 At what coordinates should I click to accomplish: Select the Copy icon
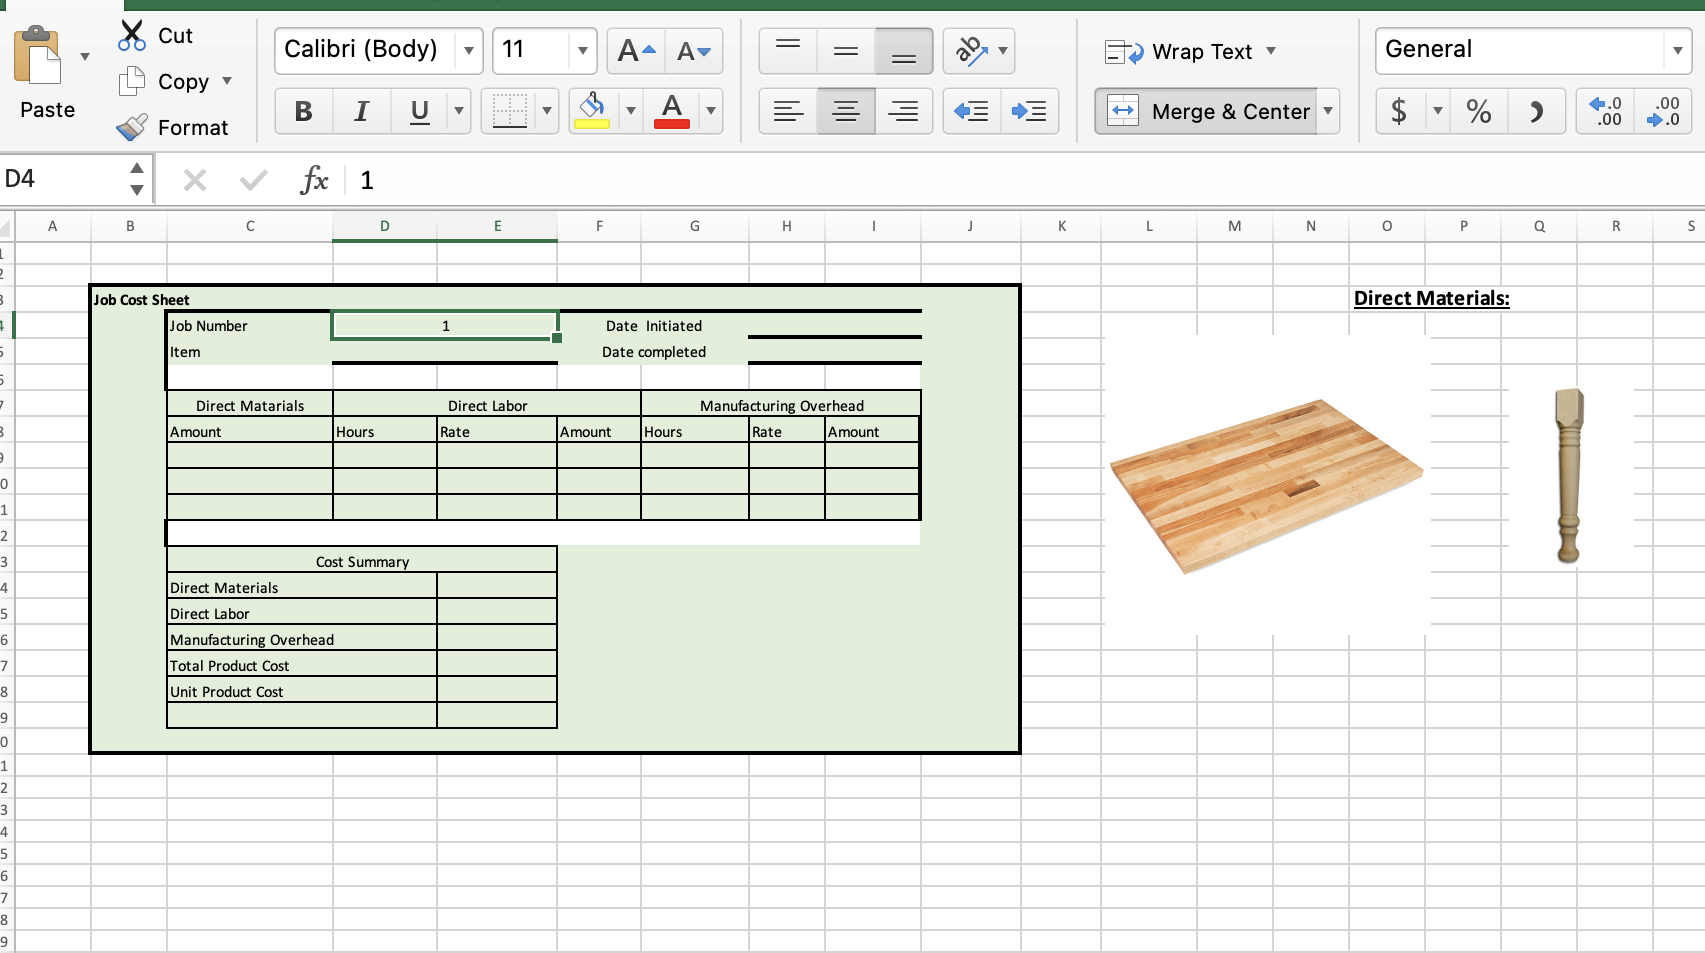131,81
